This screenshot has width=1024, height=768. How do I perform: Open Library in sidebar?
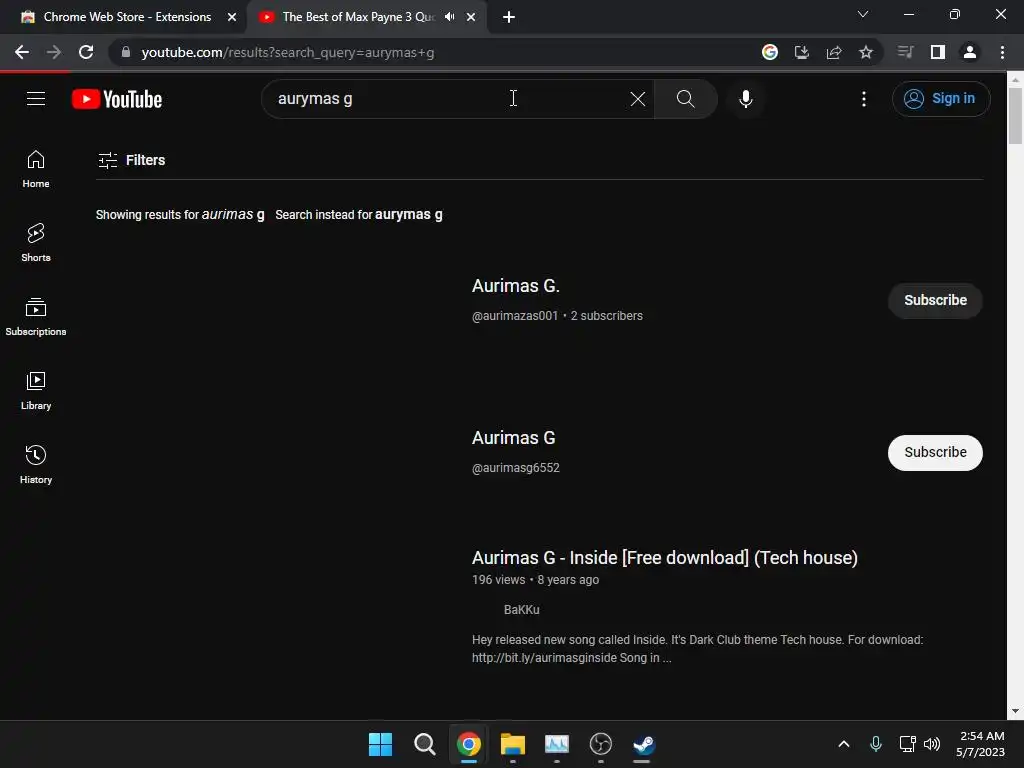(x=36, y=391)
